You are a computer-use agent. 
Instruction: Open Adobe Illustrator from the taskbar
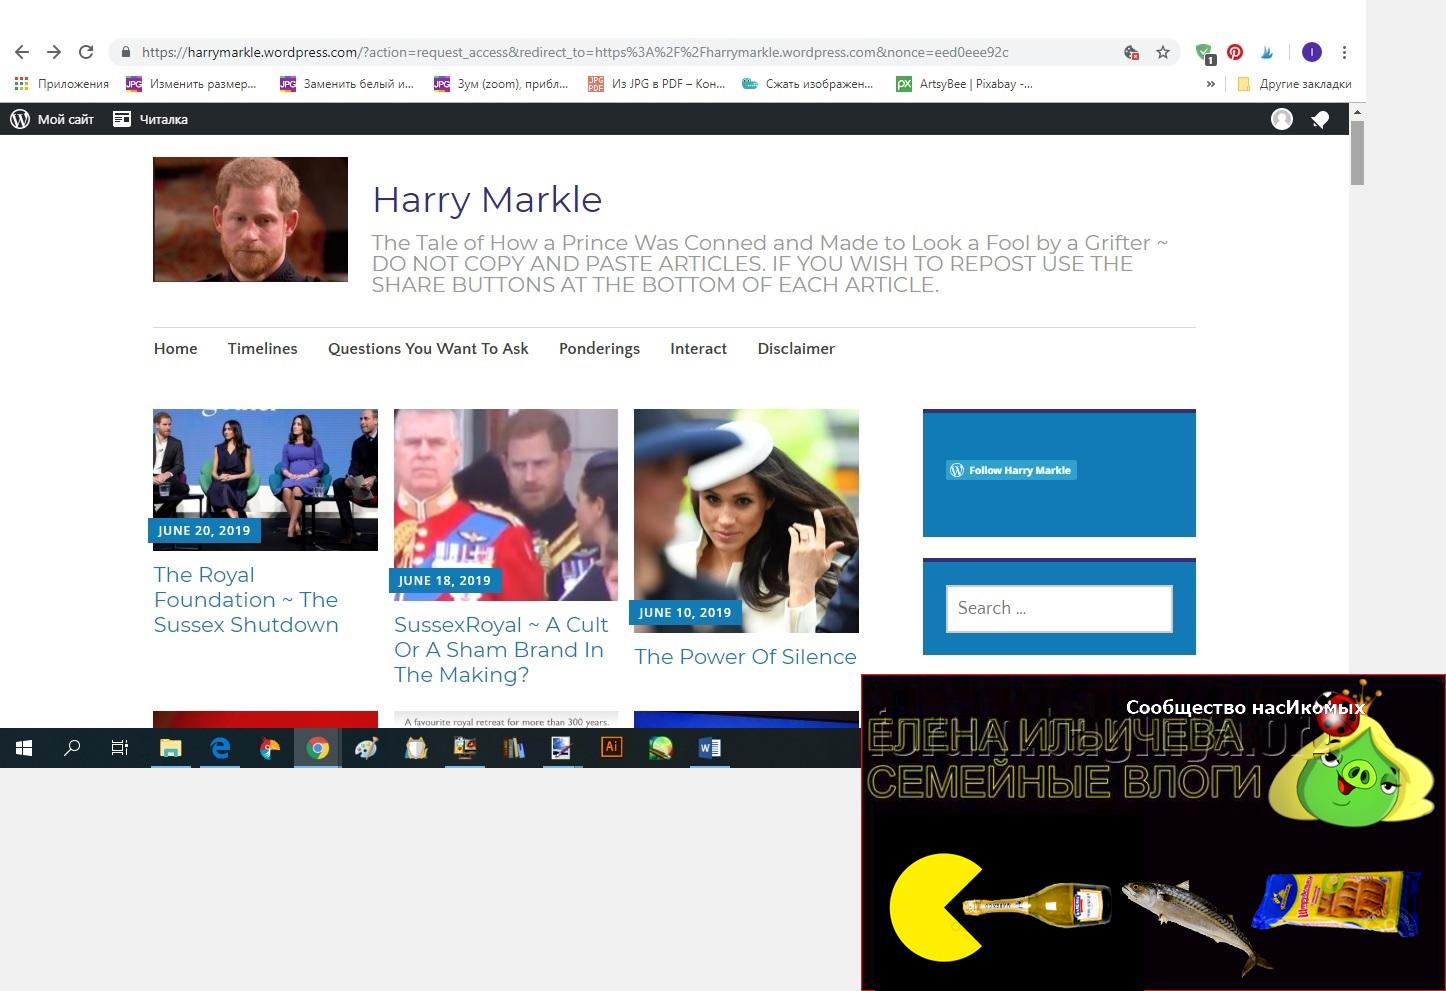point(611,748)
